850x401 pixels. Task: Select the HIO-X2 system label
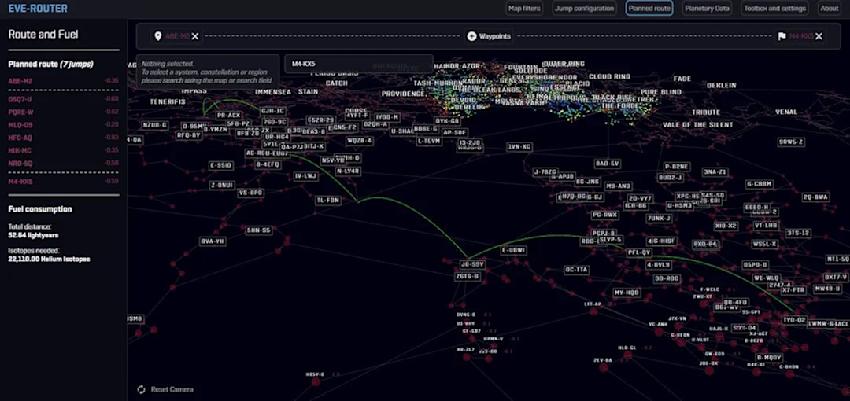coord(725,225)
